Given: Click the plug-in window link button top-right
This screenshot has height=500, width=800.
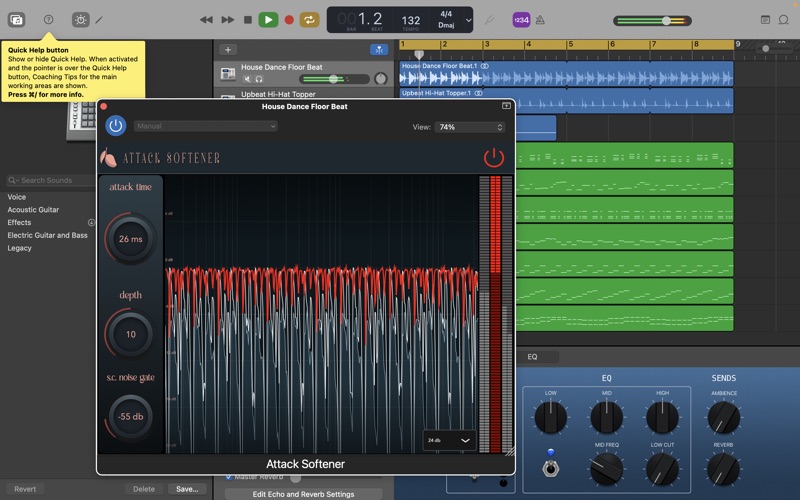Looking at the screenshot, I should pyautogui.click(x=506, y=106).
